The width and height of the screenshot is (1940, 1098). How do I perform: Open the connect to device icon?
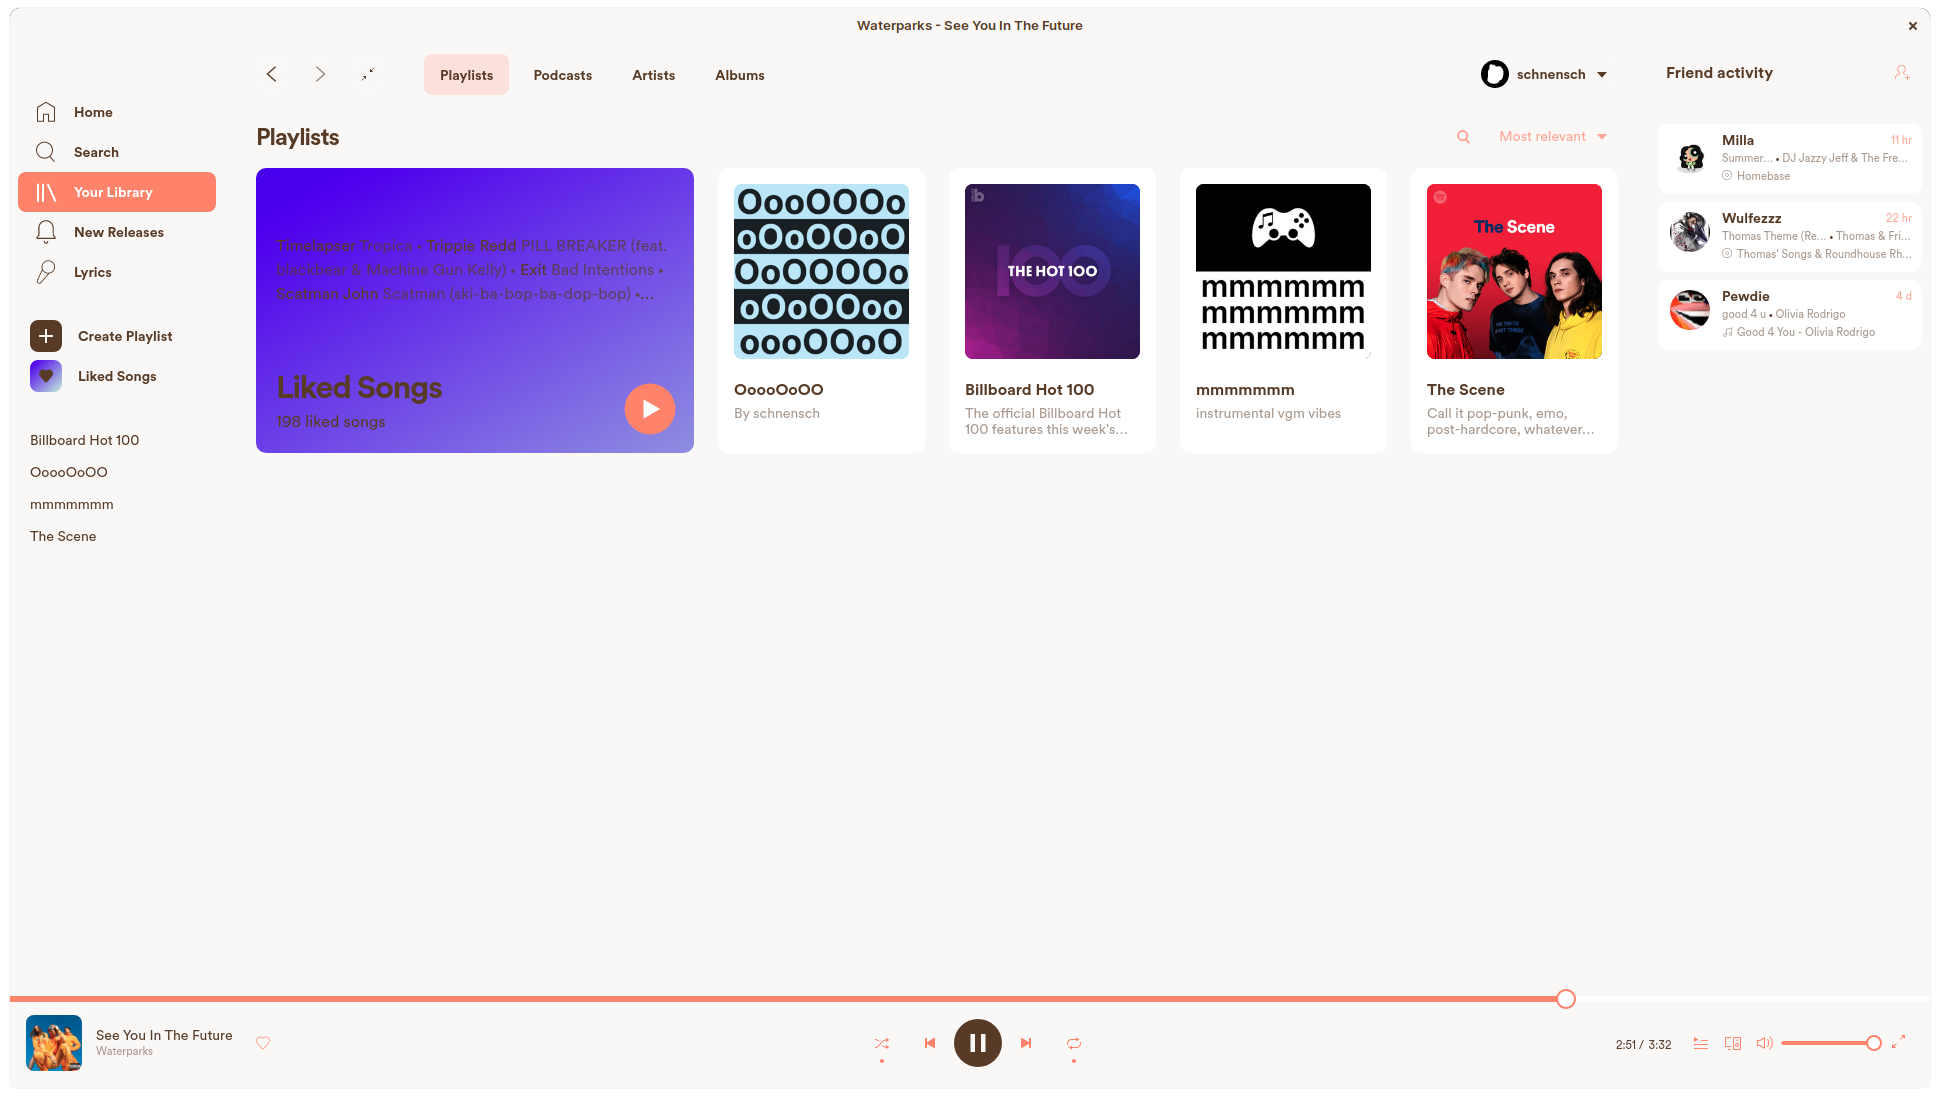click(1733, 1043)
